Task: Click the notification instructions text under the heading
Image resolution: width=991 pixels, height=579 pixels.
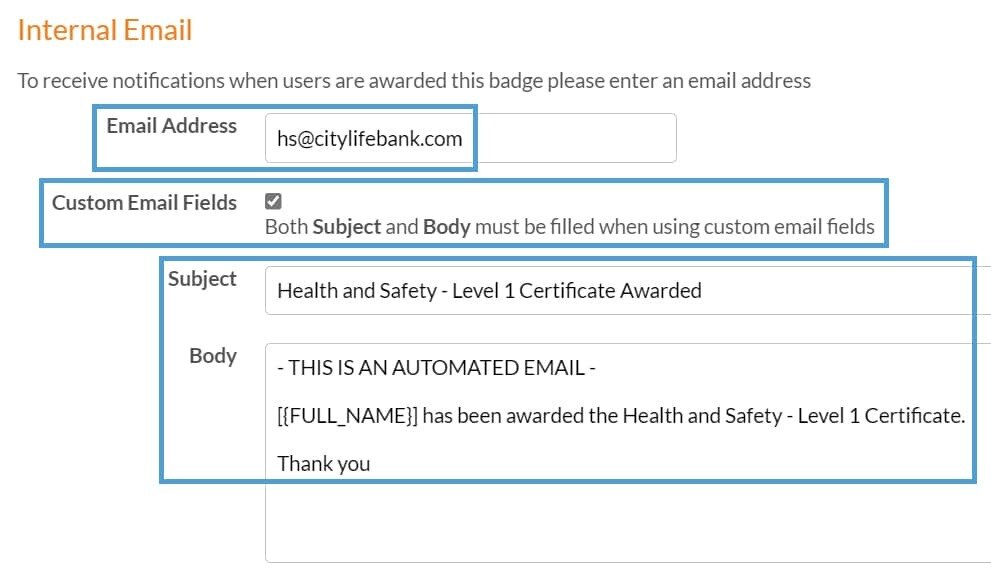Action: (x=414, y=81)
